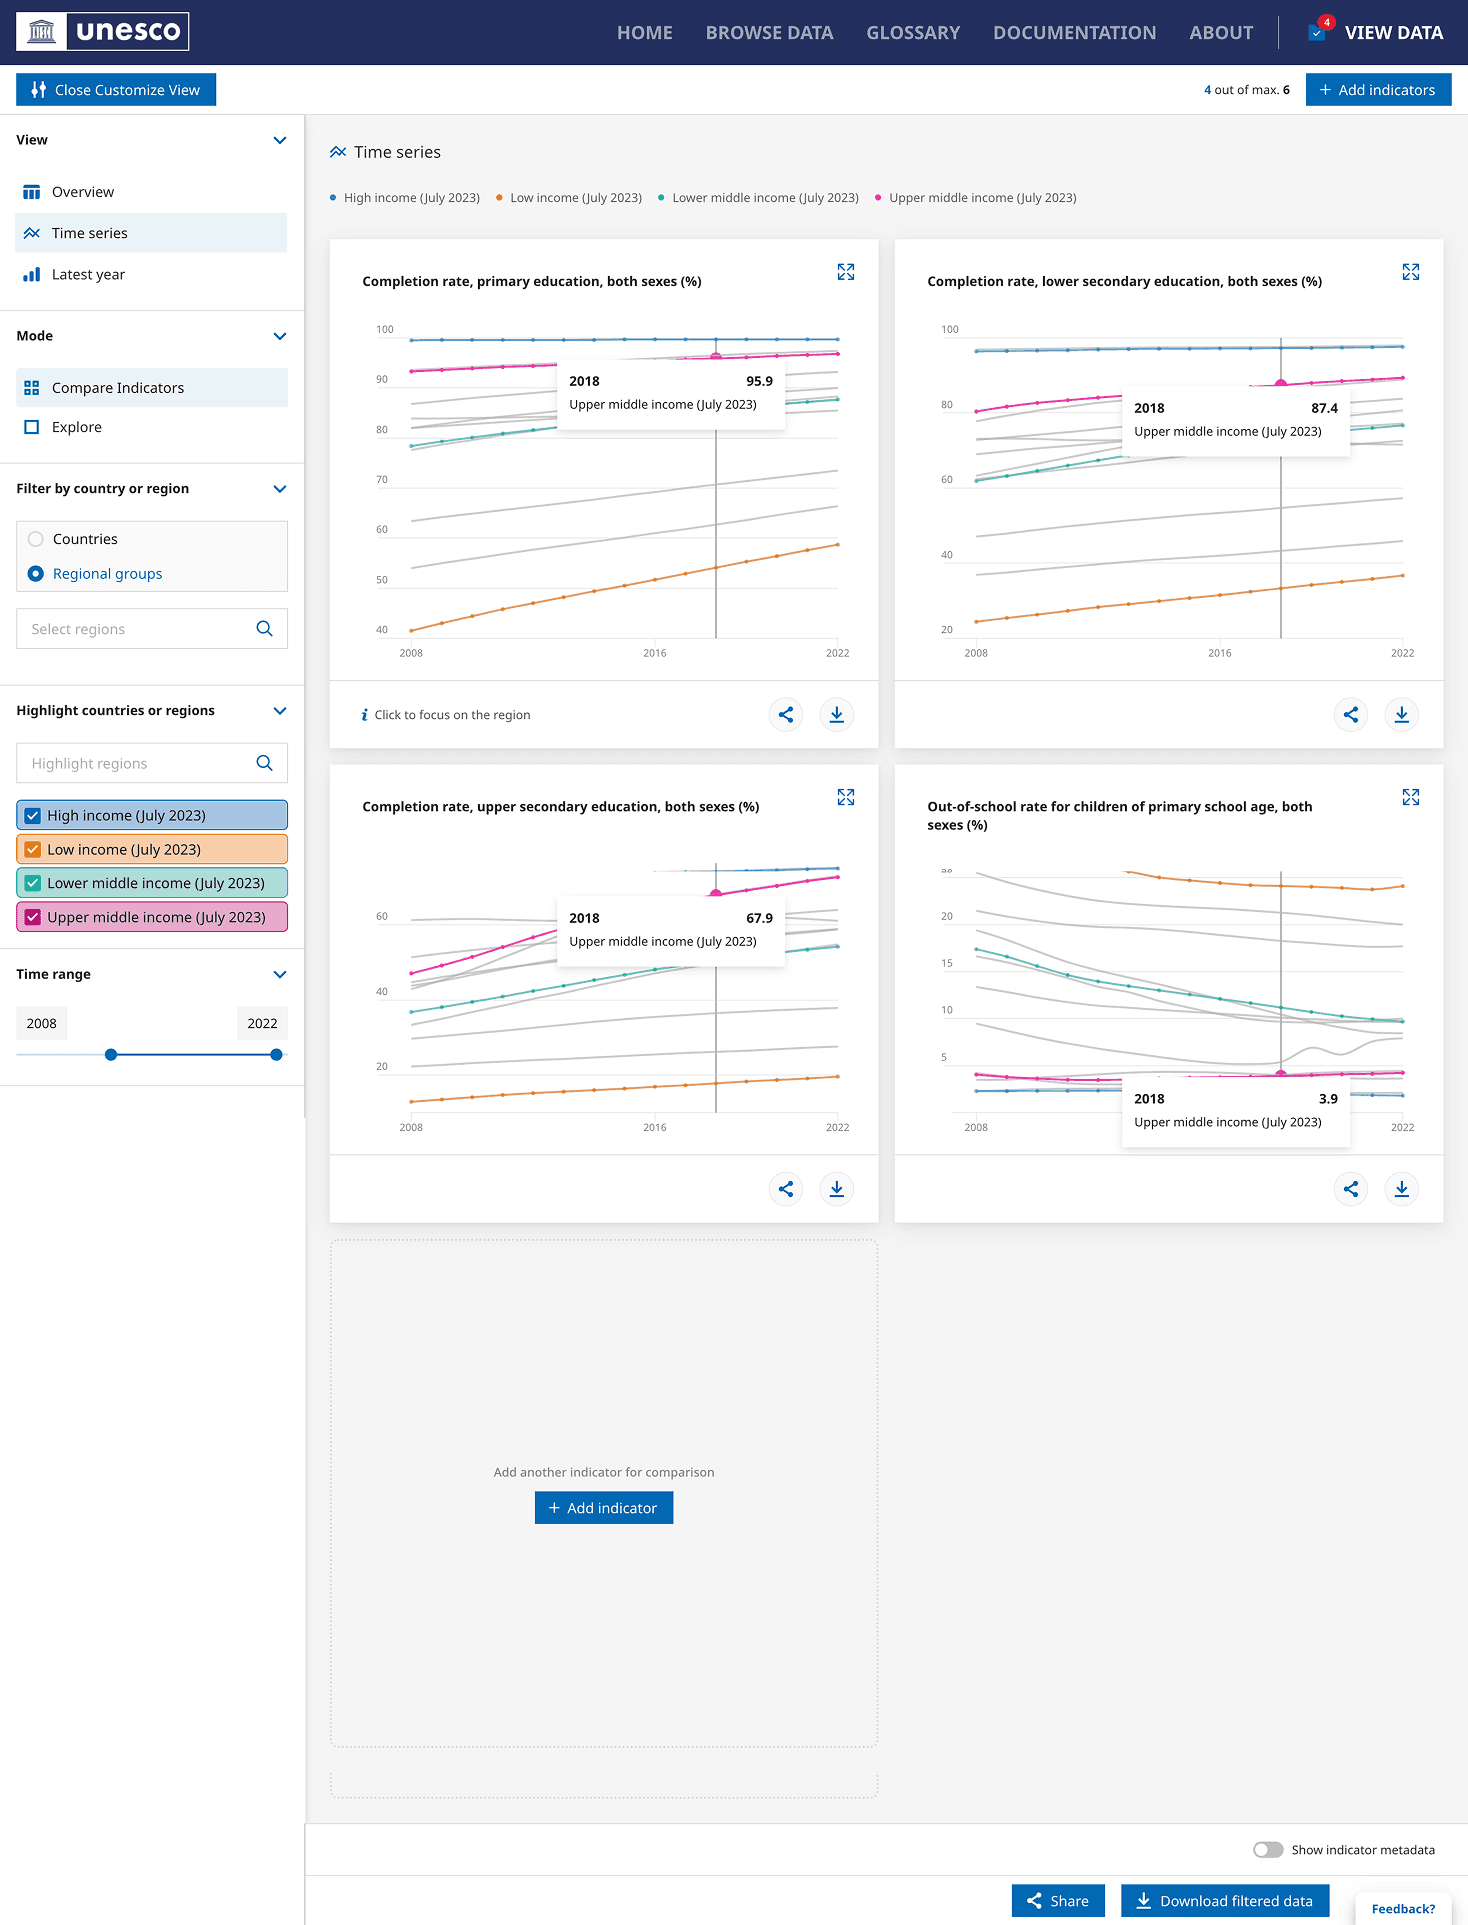This screenshot has height=1925, width=1468.
Task: Uncheck High income (July 2023) highlight
Action: 33,816
